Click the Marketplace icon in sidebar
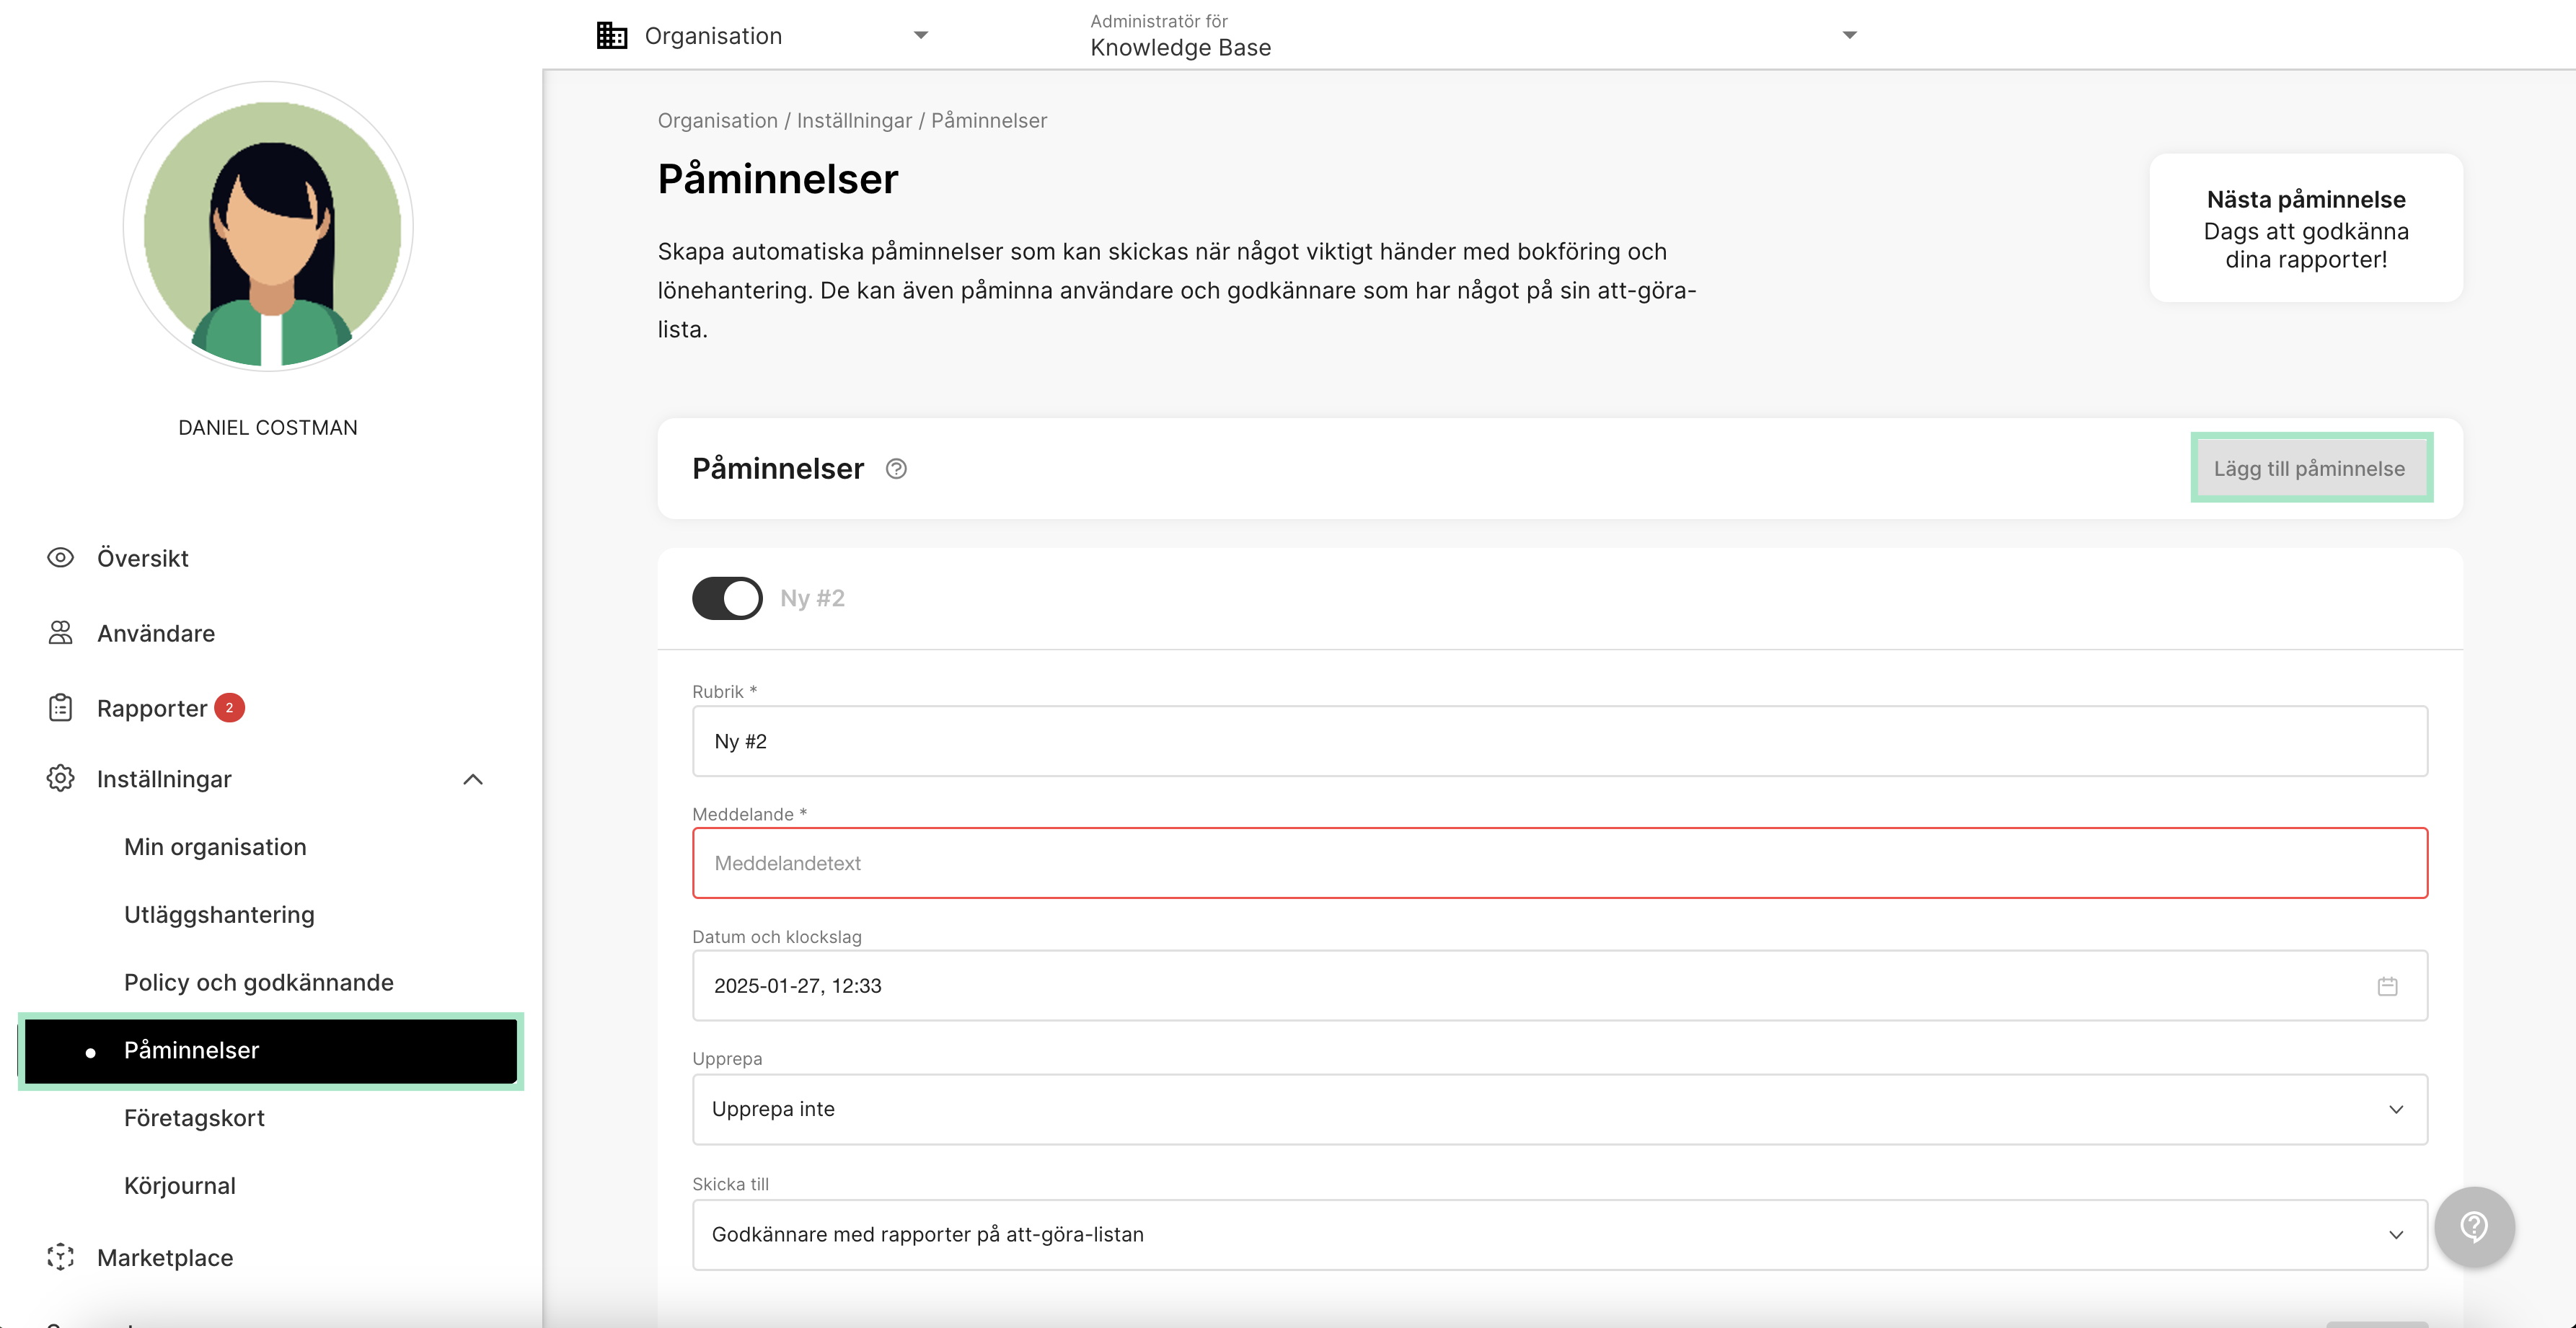Viewport: 2576px width, 1328px height. tap(60, 1257)
